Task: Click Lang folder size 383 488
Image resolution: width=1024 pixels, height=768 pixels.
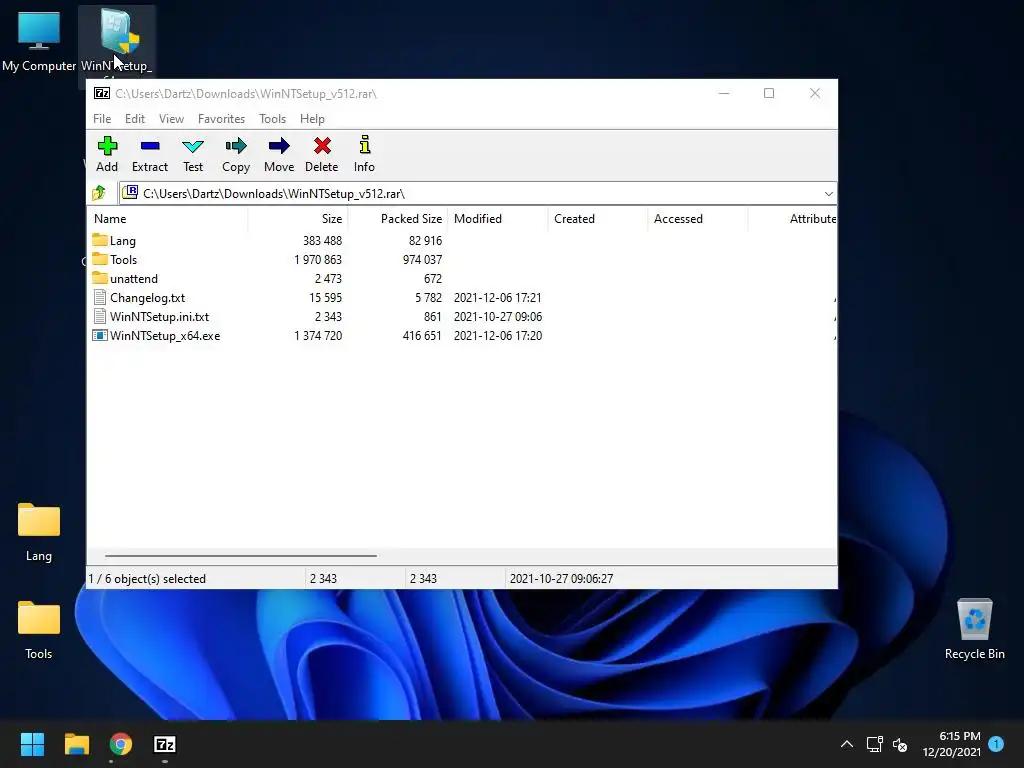Action: point(323,241)
